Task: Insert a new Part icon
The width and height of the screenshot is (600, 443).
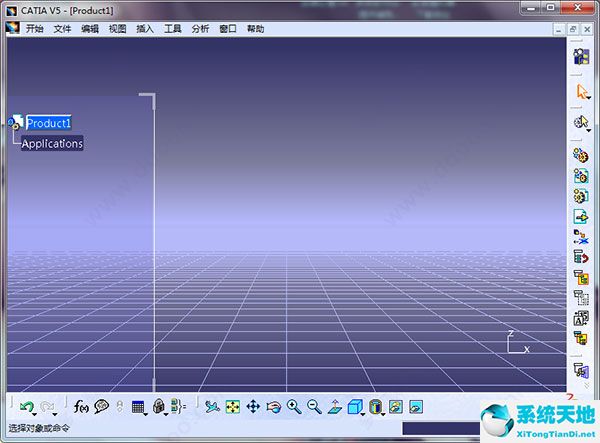Action: tap(581, 196)
